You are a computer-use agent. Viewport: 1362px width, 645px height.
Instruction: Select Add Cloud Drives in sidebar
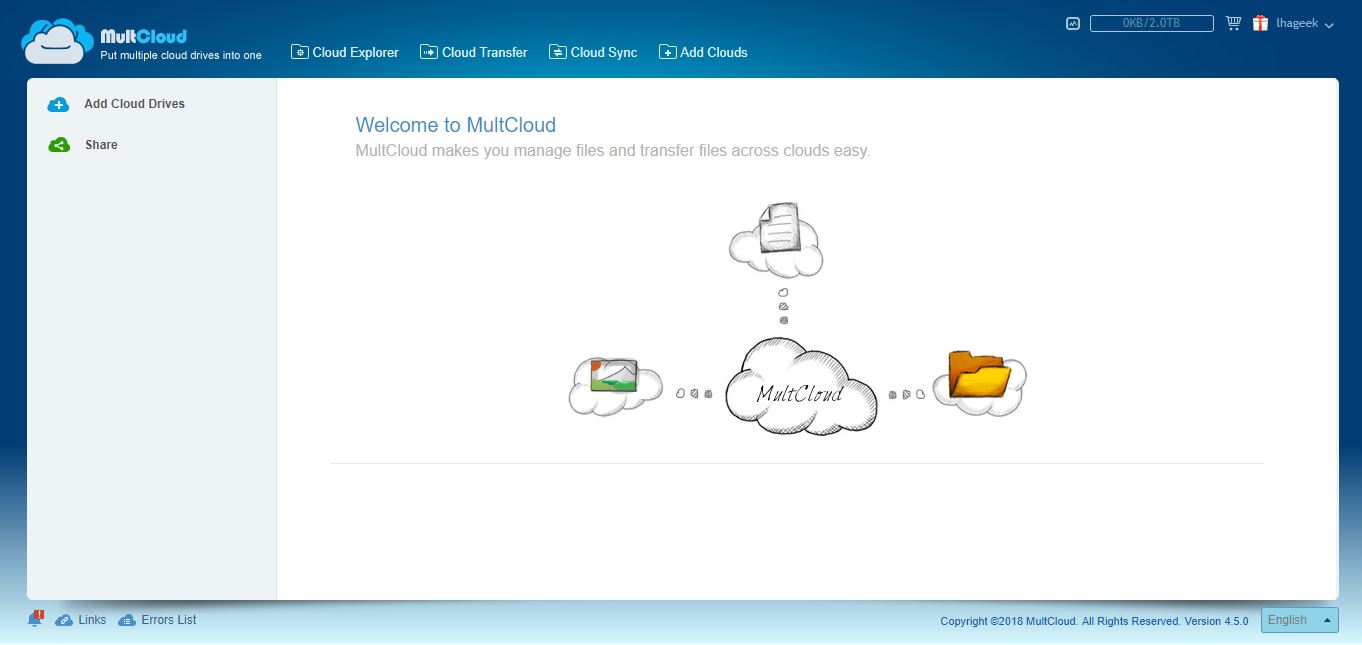(134, 104)
